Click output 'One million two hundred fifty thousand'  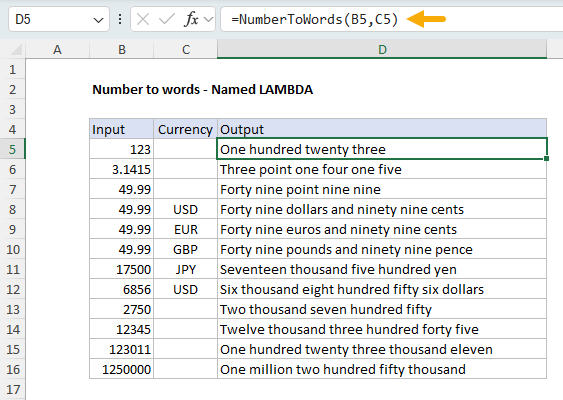pyautogui.click(x=382, y=369)
